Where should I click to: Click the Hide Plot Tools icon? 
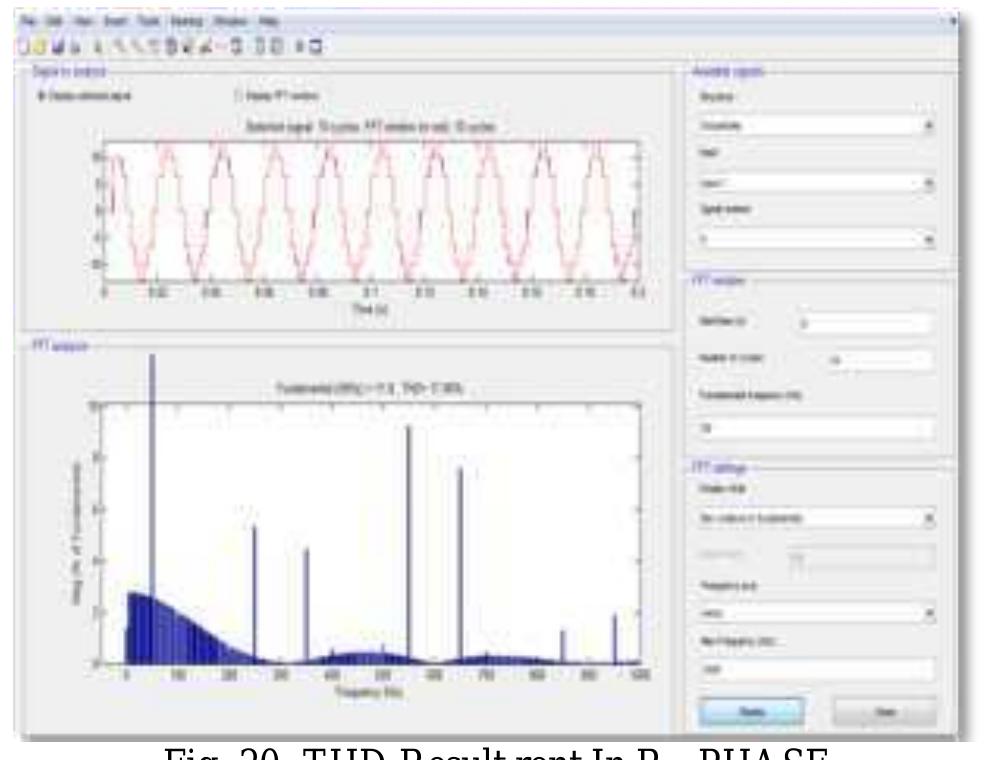[300, 47]
